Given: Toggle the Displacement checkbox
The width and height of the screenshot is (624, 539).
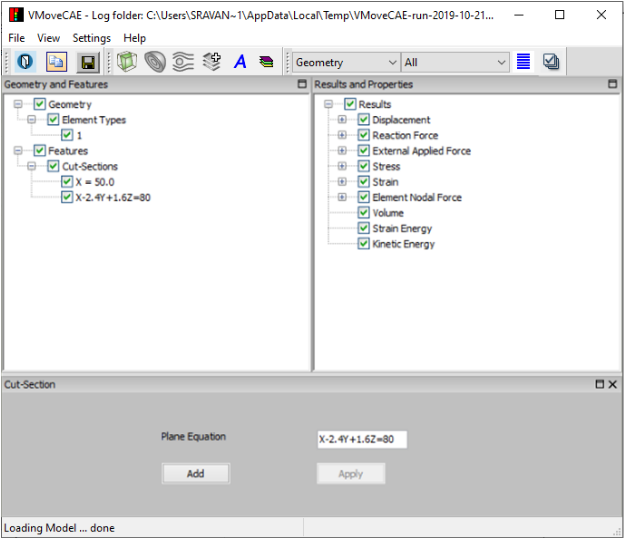Looking at the screenshot, I should 363,119.
